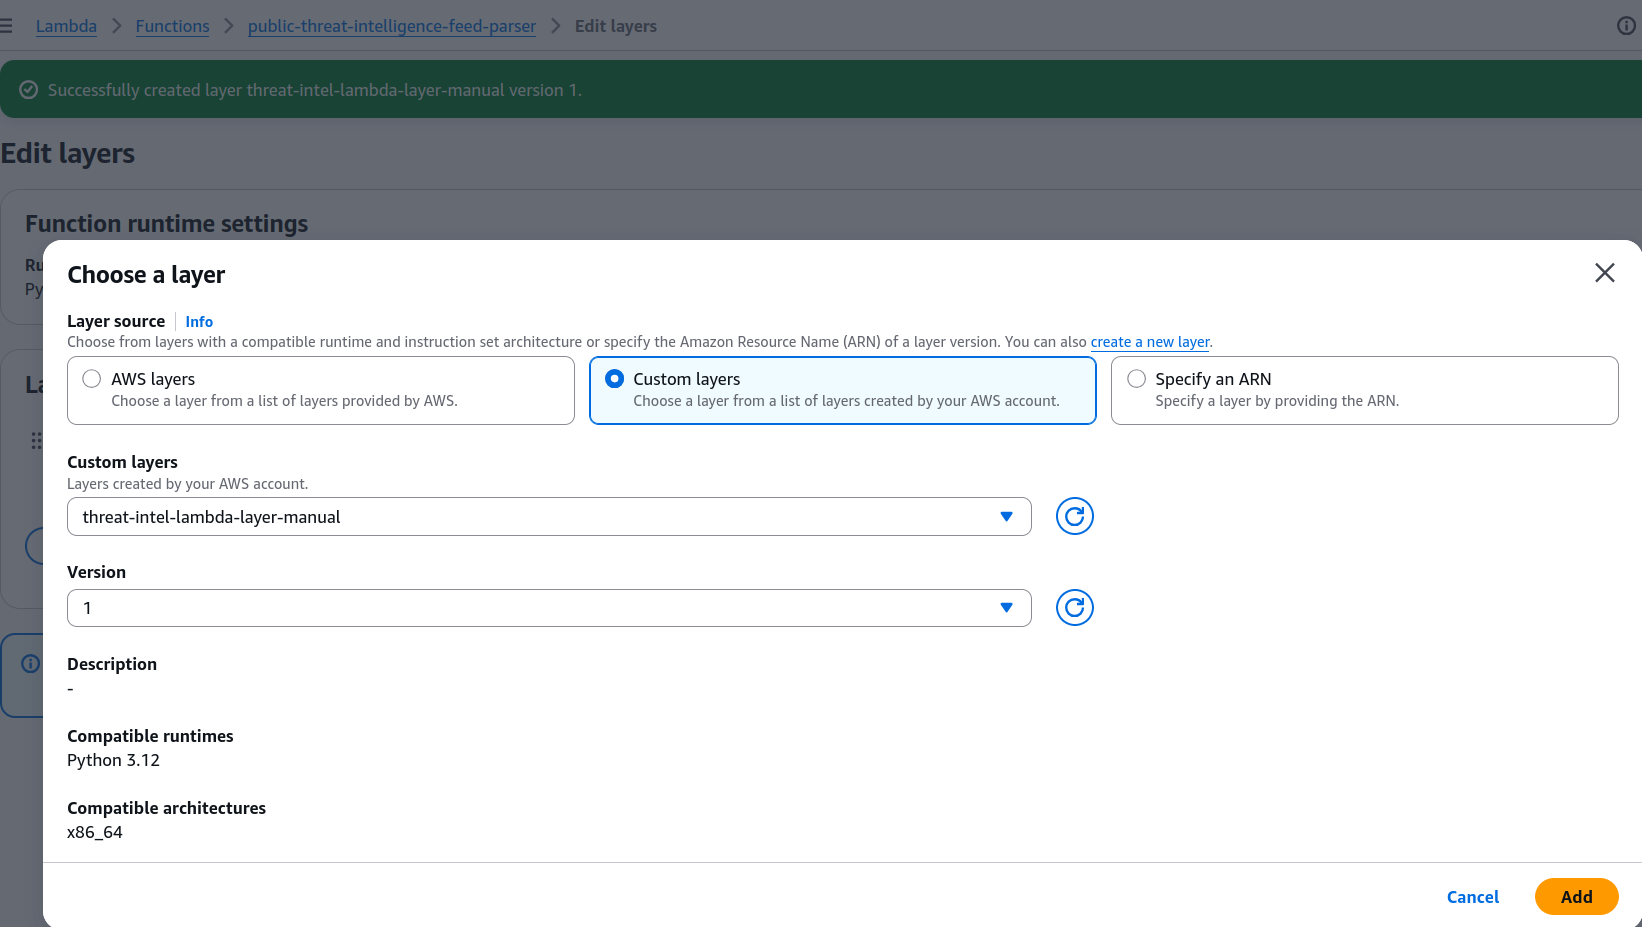
Task: Click the Compatible runtimes label
Action: 150,736
